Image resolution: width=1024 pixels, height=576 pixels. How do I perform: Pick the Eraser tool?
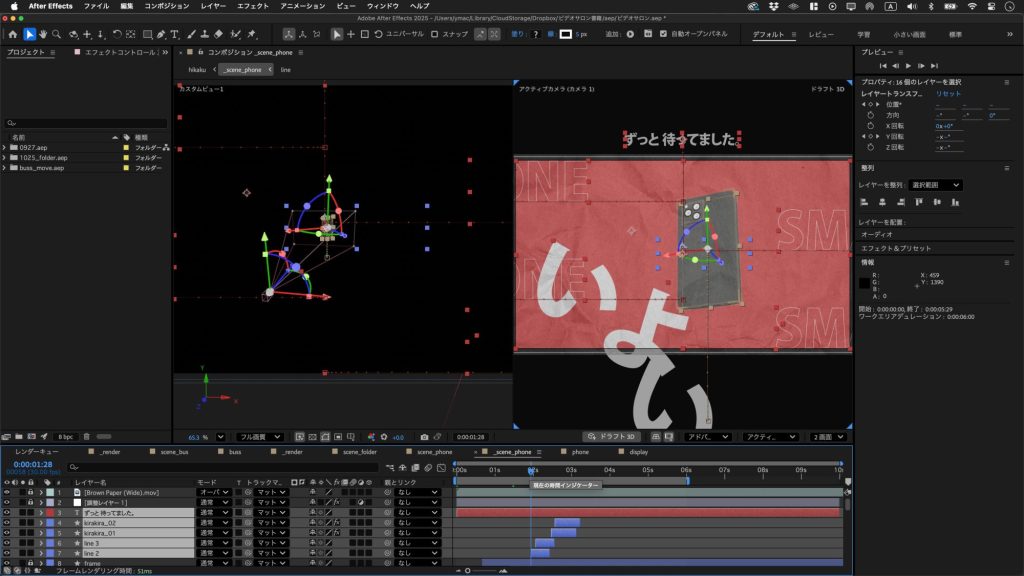219,34
